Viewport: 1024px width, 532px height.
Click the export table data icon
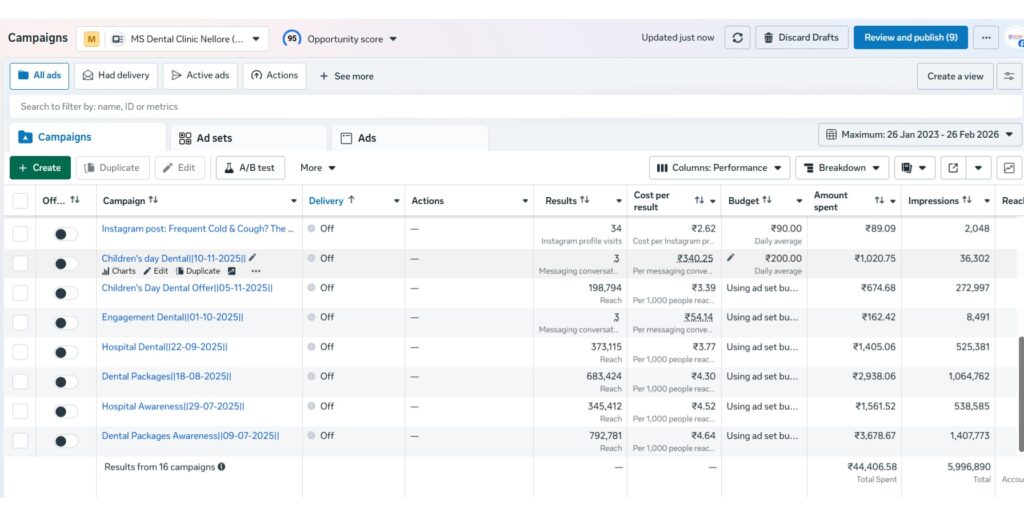[953, 168]
